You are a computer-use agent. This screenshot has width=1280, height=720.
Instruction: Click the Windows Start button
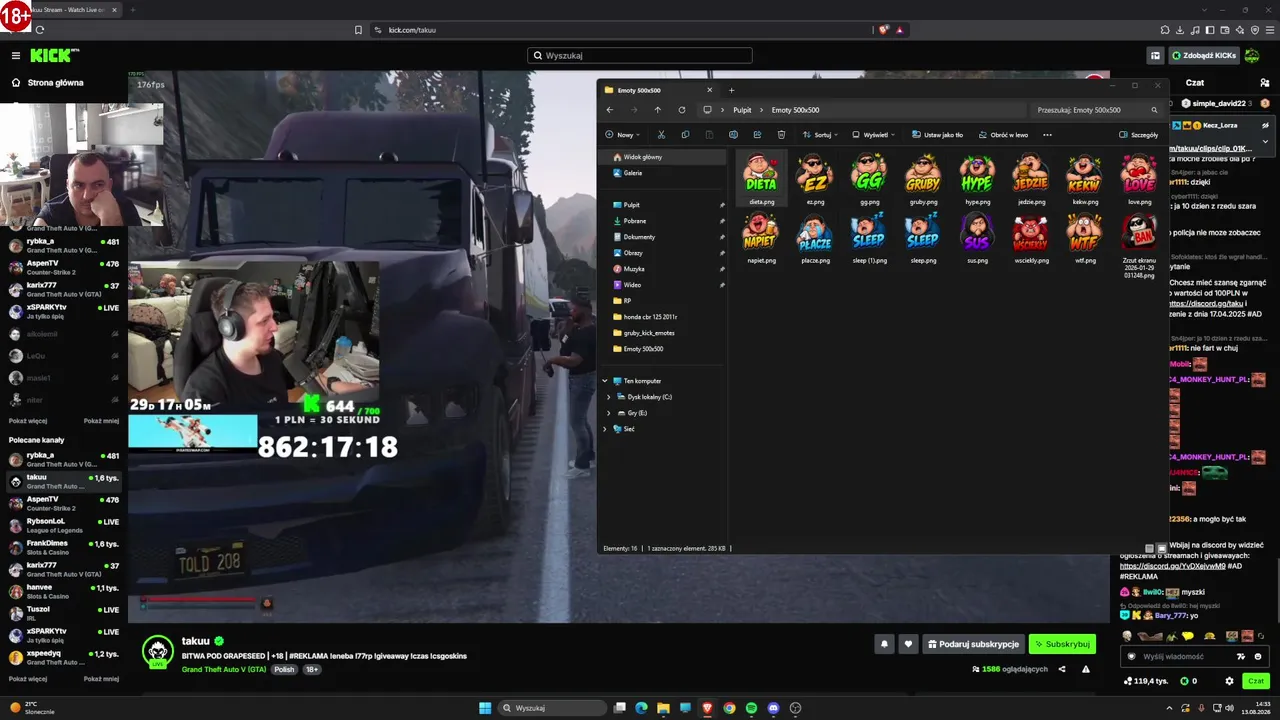485,708
